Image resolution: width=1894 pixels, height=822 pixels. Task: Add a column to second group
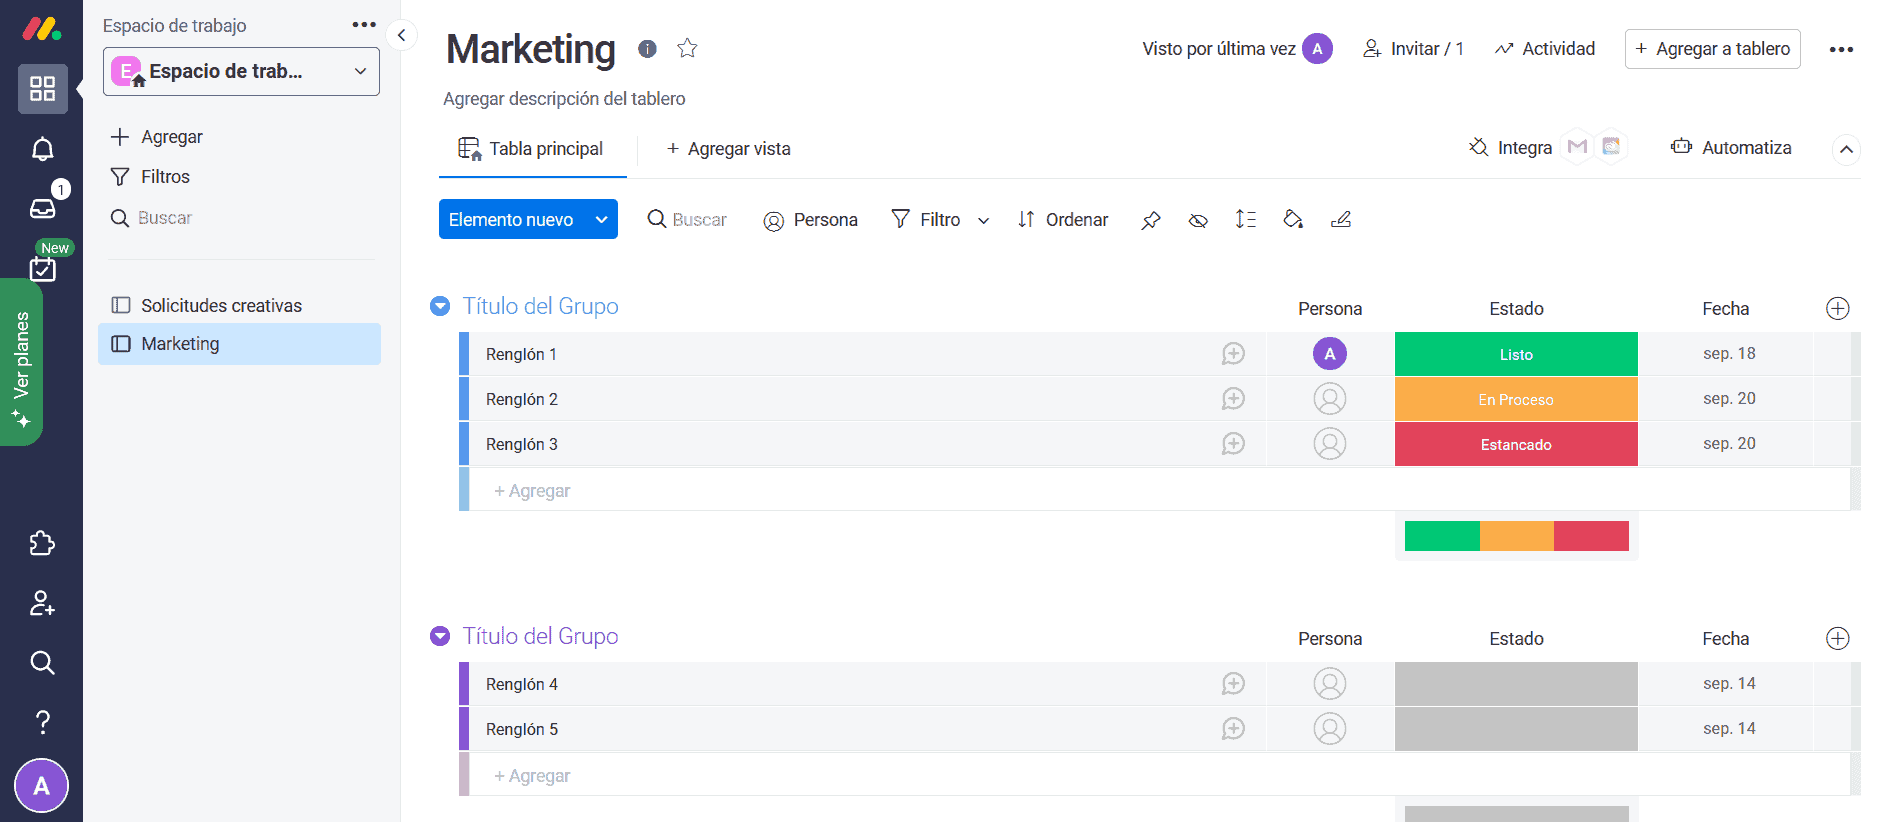pos(1837,638)
